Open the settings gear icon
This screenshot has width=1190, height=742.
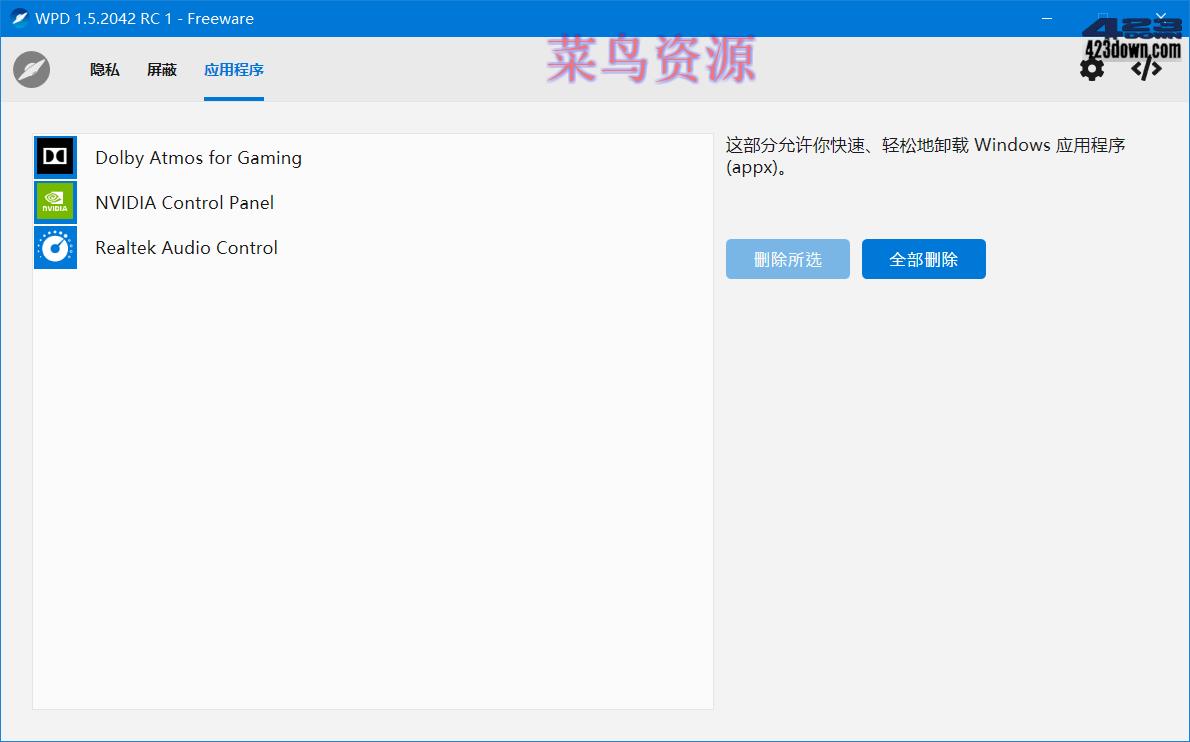coord(1092,68)
